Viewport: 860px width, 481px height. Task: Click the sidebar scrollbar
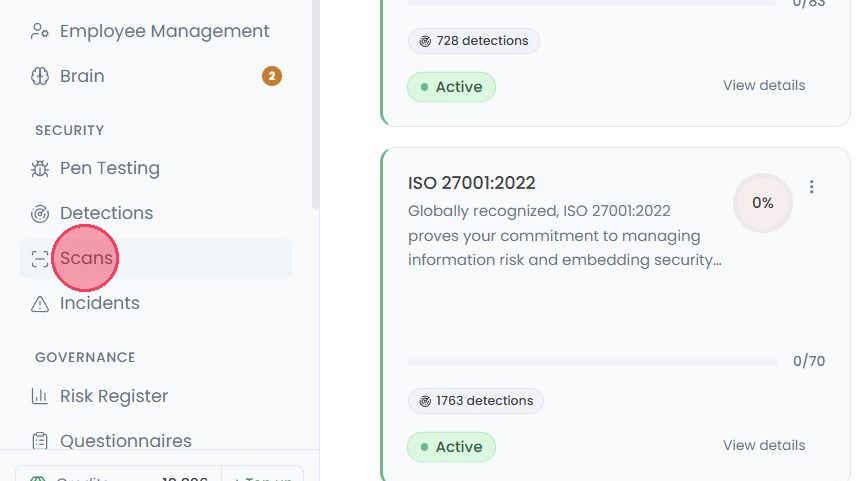(315, 104)
